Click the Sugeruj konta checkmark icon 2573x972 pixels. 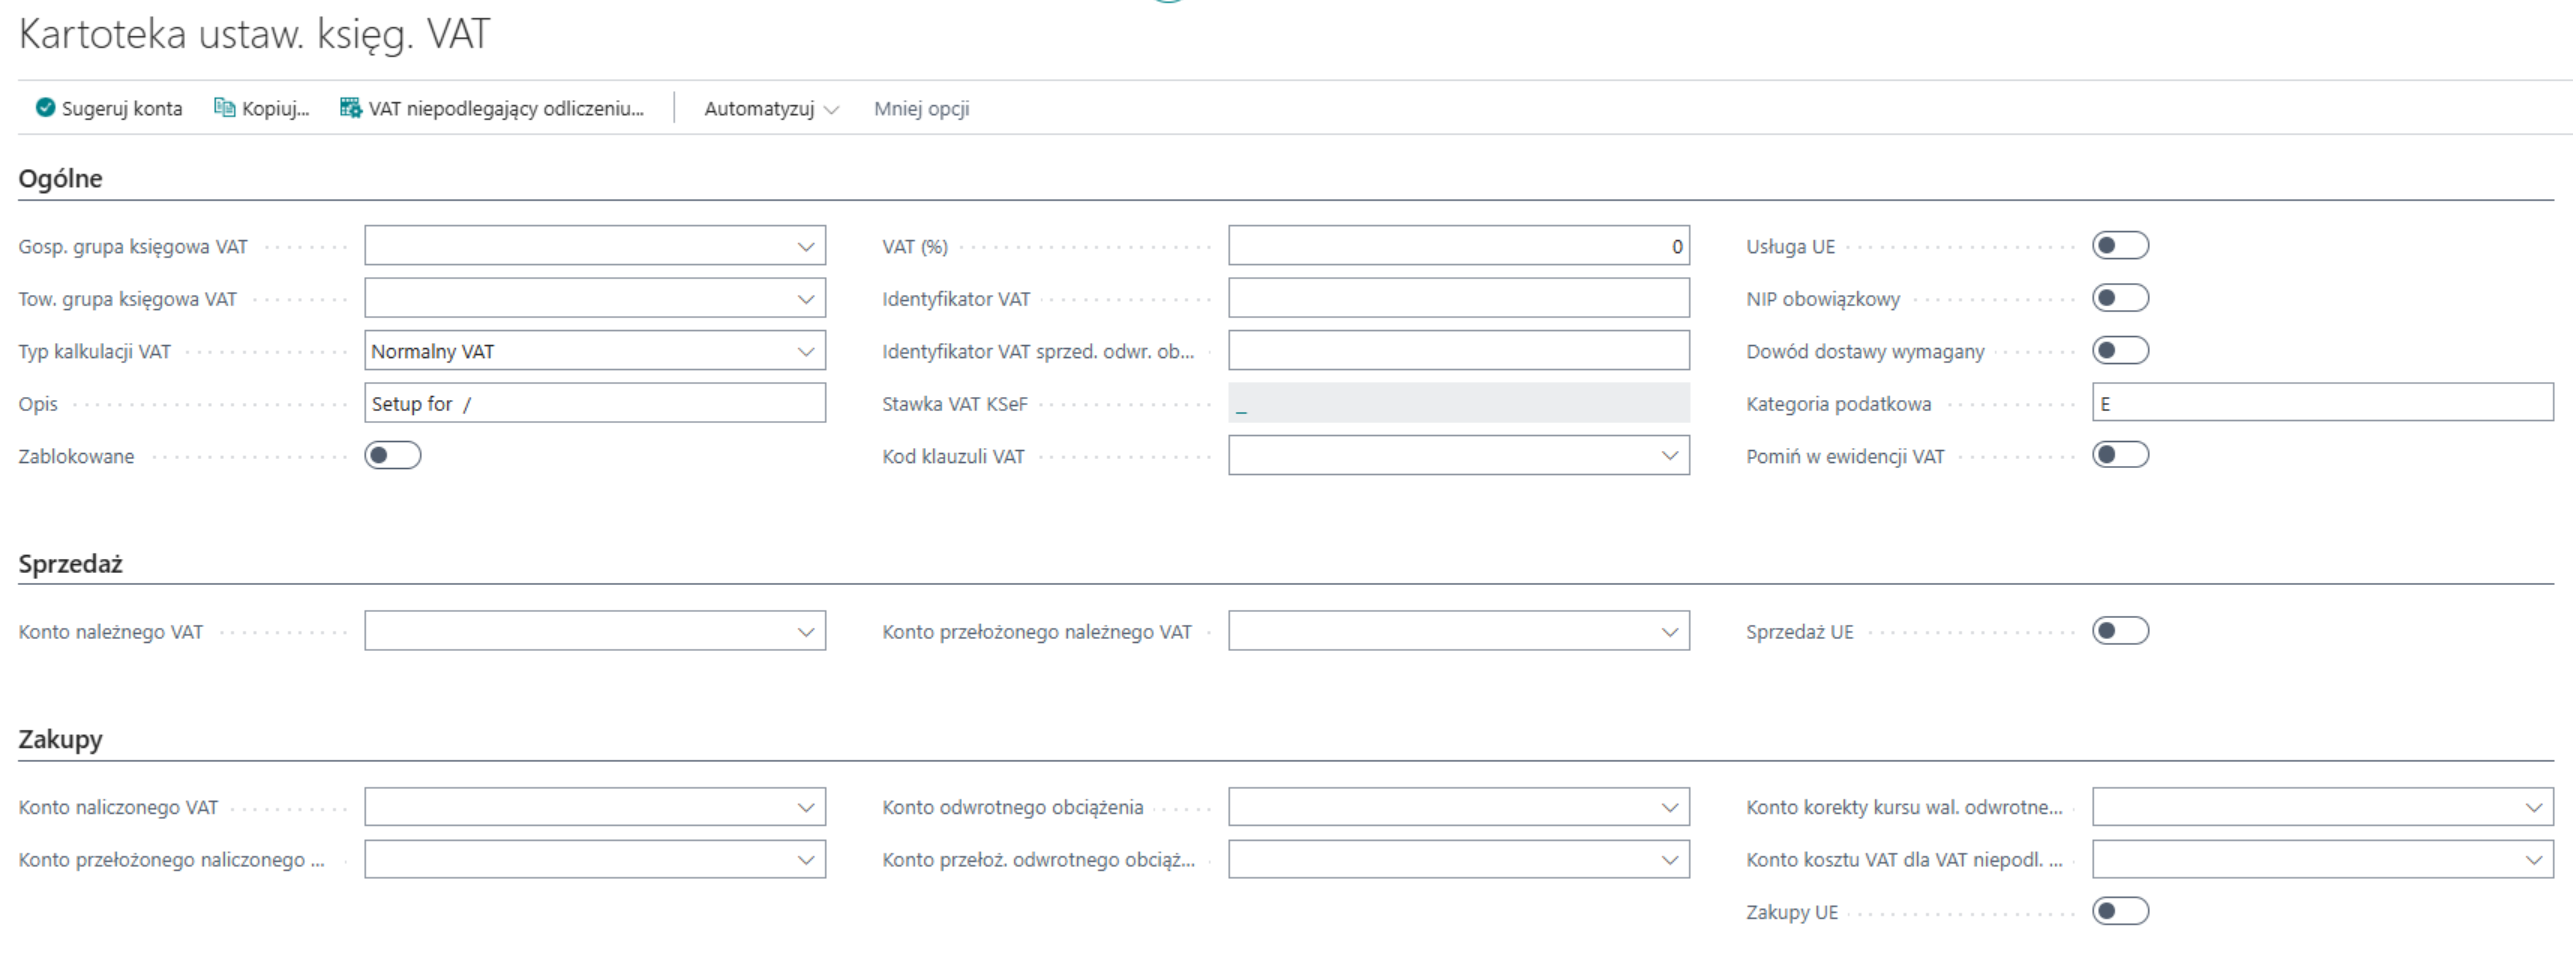45,108
